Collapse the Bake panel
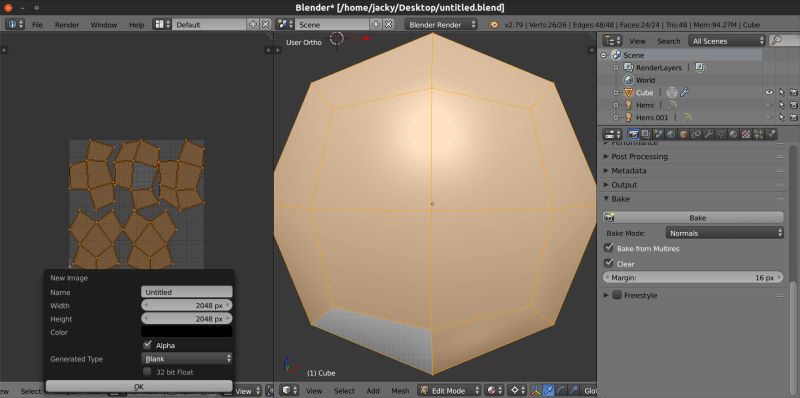 (606, 199)
